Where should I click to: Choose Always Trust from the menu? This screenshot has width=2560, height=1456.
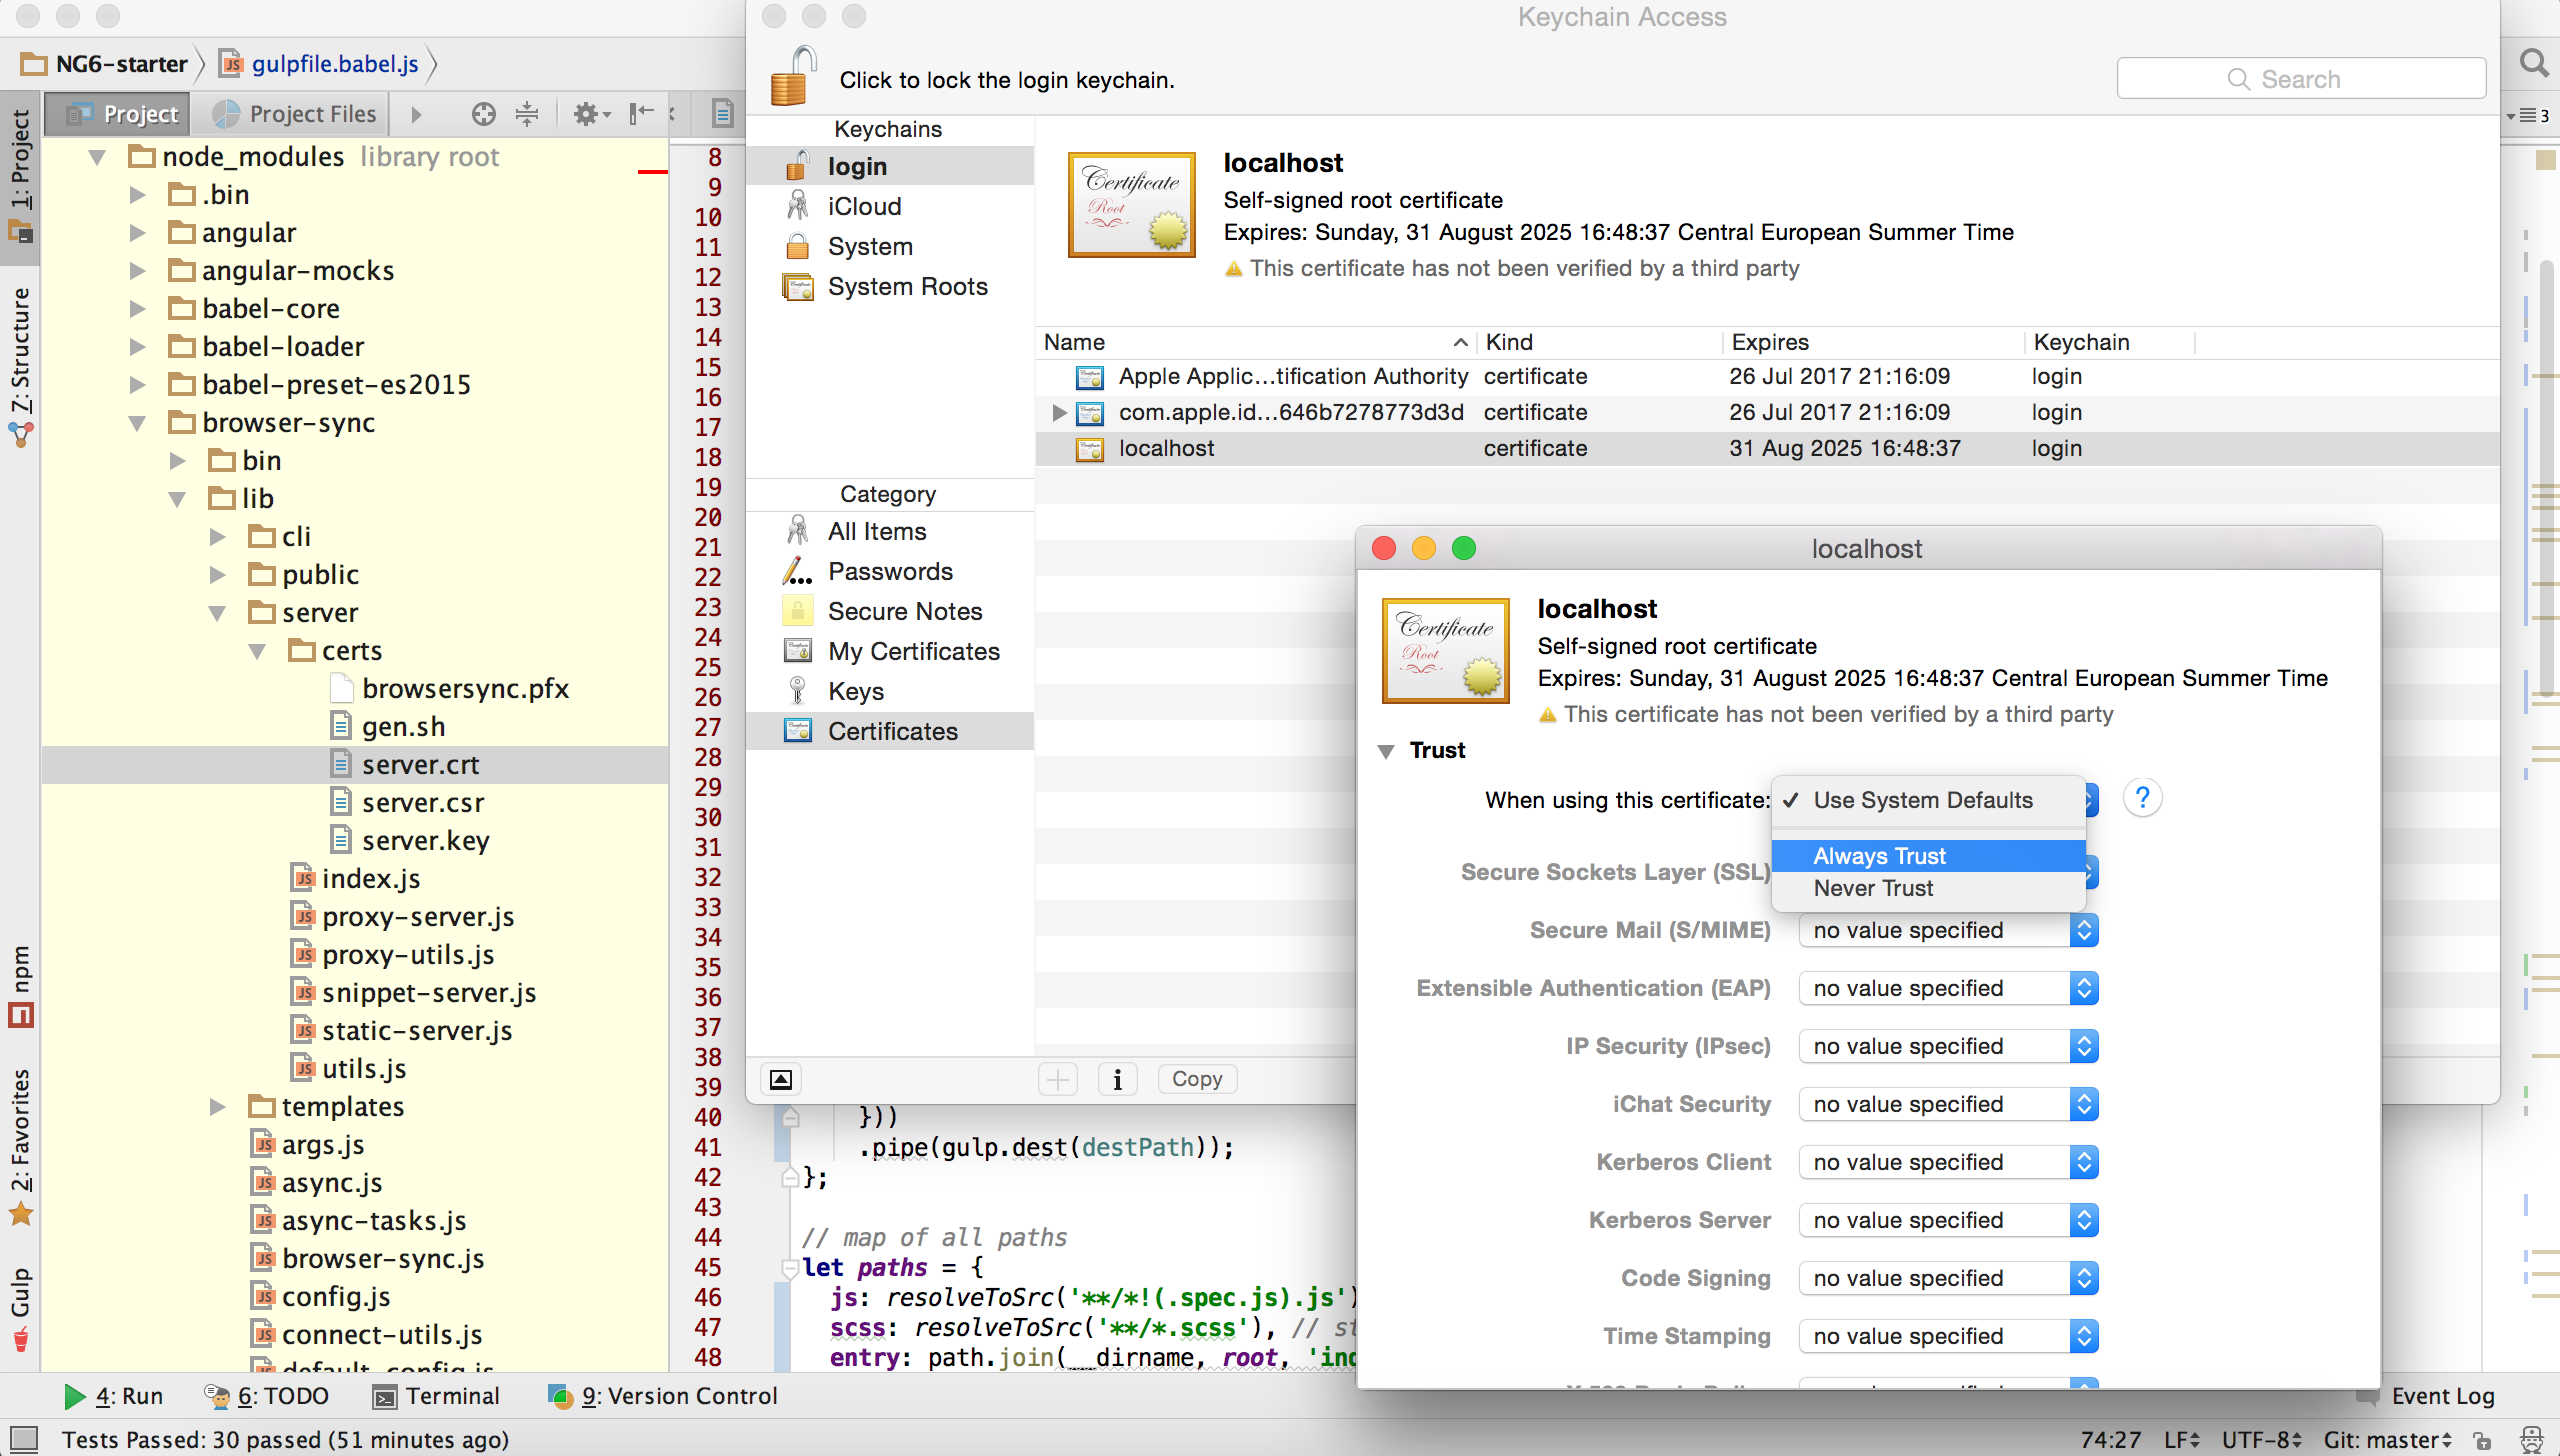(1928, 856)
